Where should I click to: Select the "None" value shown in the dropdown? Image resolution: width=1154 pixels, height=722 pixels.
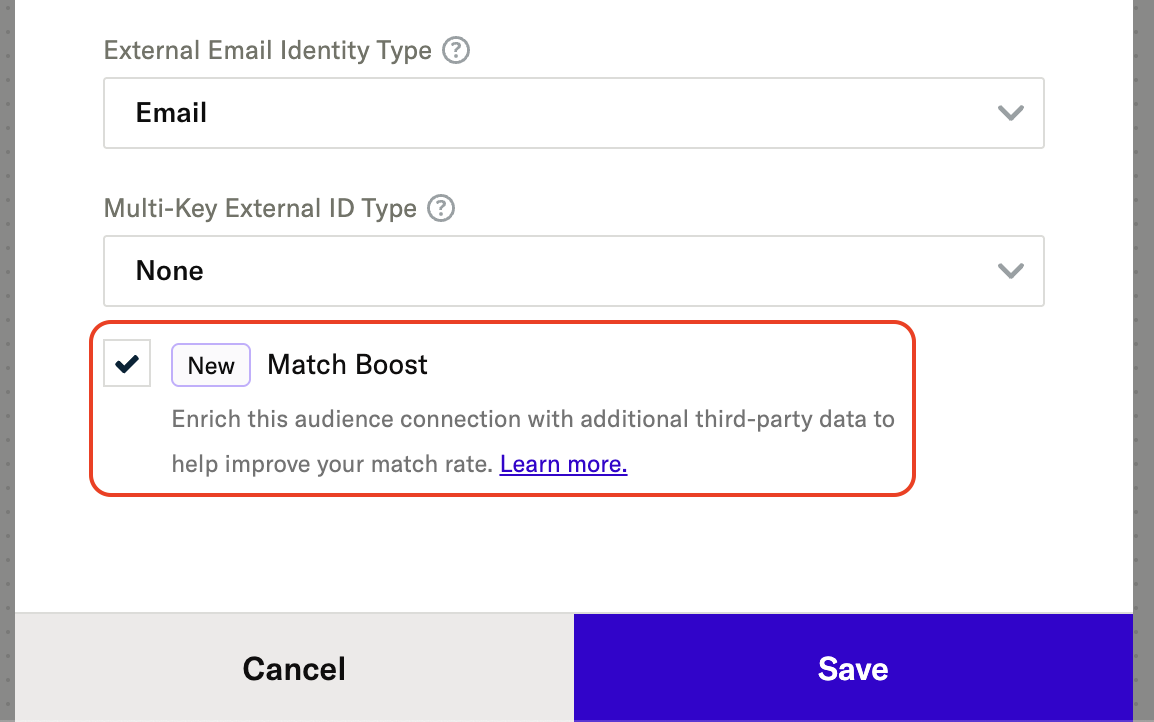pos(170,271)
